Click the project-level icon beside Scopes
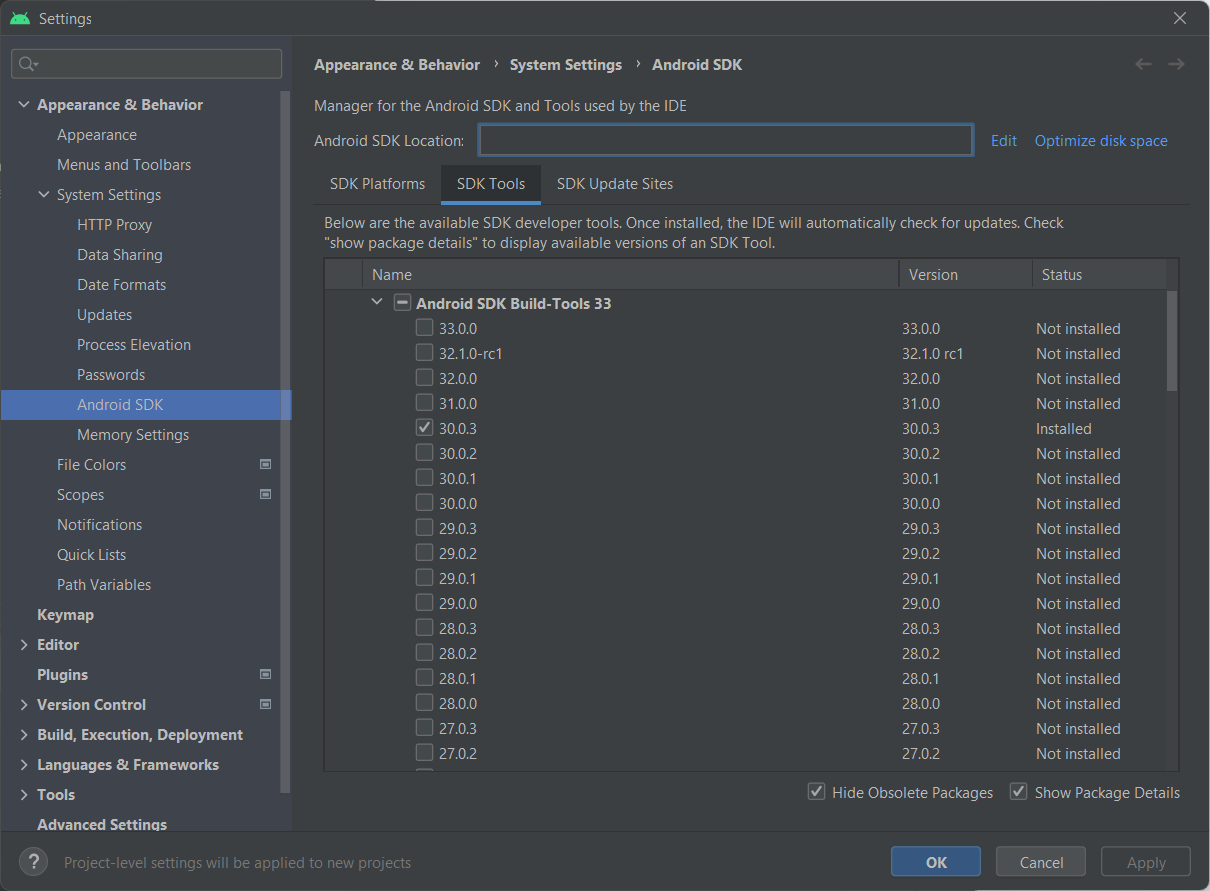The width and height of the screenshot is (1210, 891). (265, 494)
